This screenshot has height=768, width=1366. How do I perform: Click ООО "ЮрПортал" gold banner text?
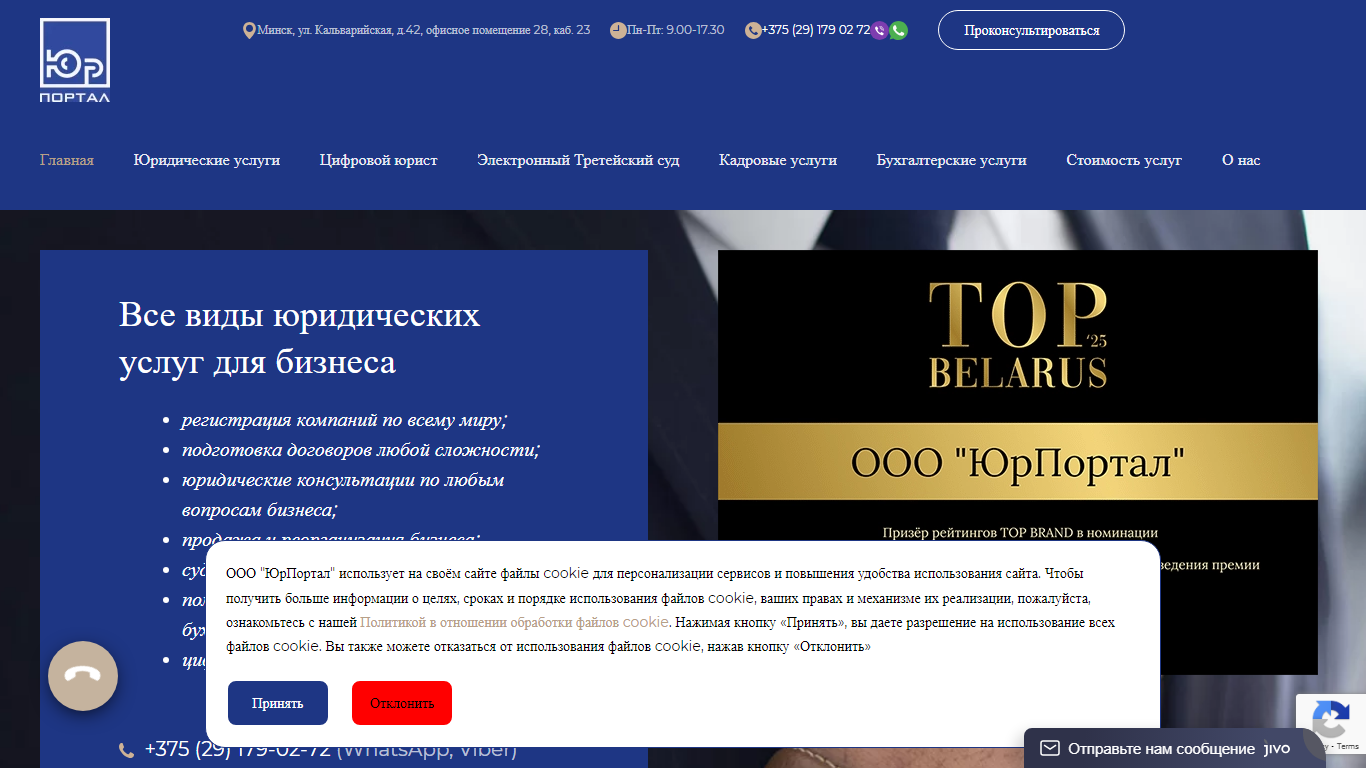click(x=1018, y=462)
